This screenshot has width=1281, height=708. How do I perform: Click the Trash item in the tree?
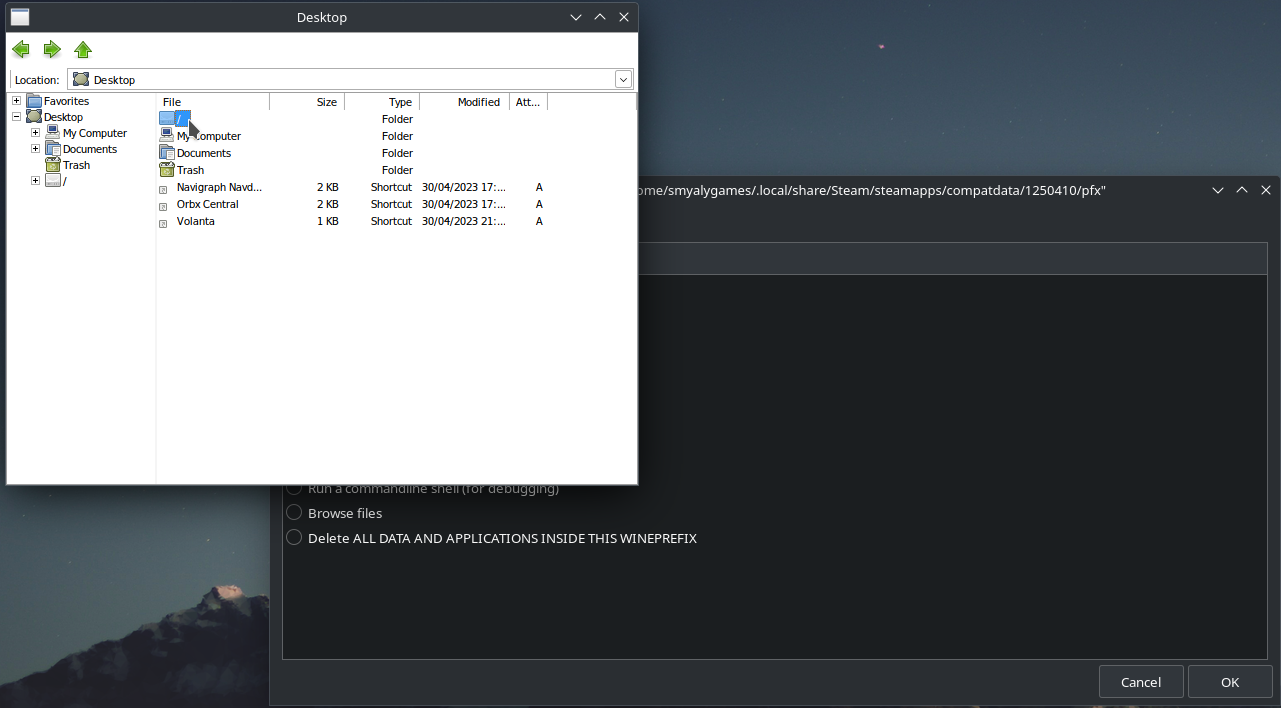(x=76, y=165)
